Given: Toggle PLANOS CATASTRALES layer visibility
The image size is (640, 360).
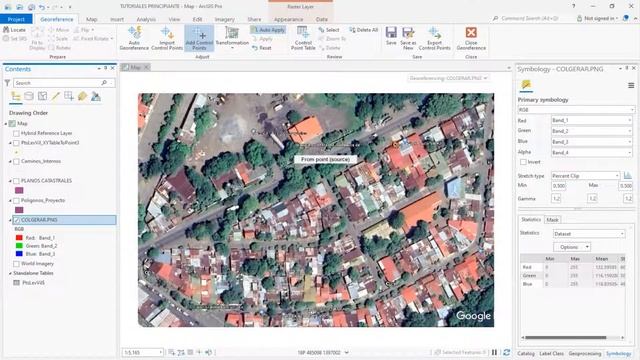Looking at the screenshot, I should tap(16, 180).
